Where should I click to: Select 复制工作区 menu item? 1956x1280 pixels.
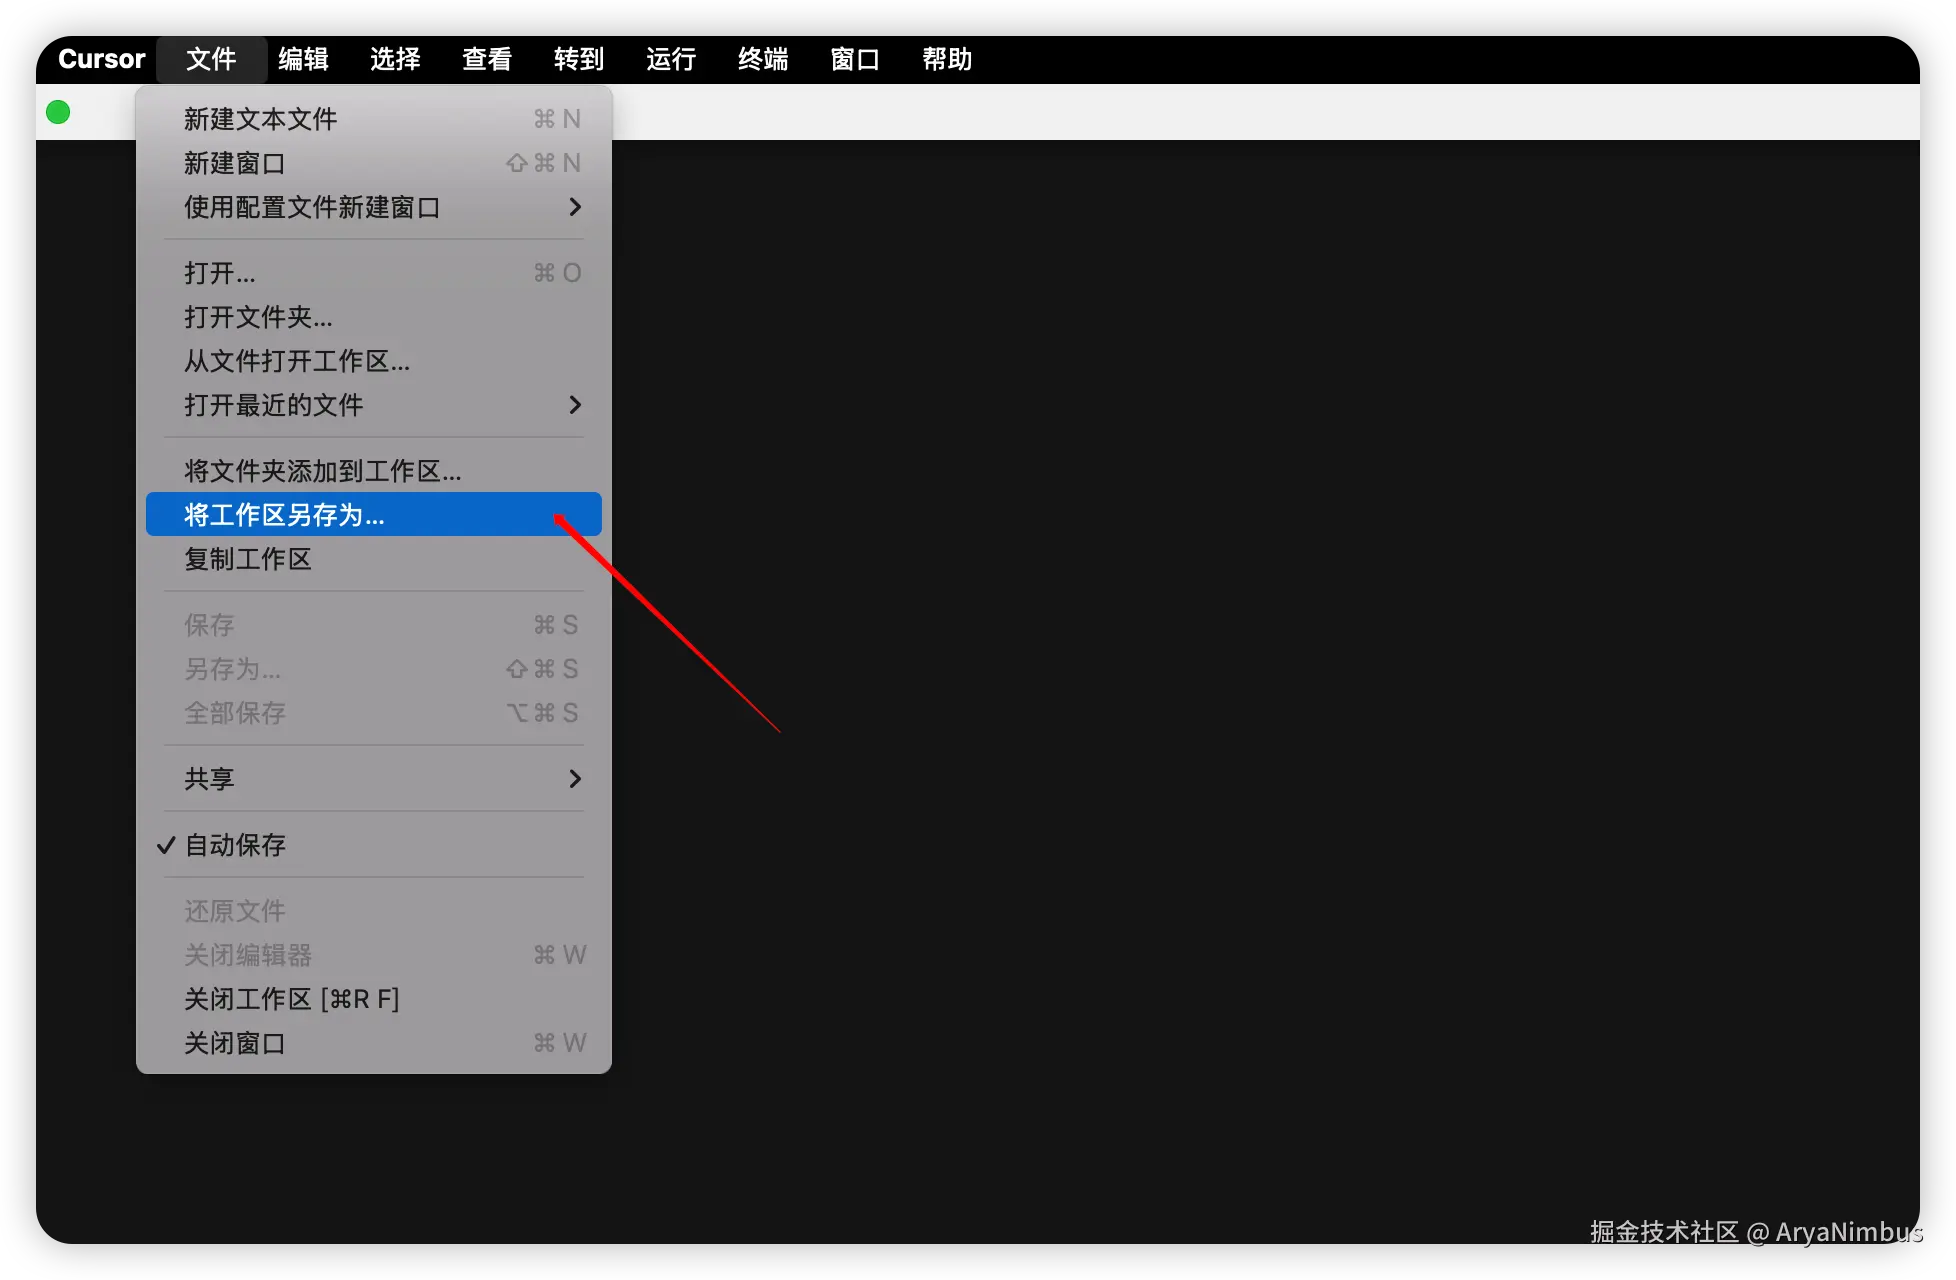click(x=248, y=559)
